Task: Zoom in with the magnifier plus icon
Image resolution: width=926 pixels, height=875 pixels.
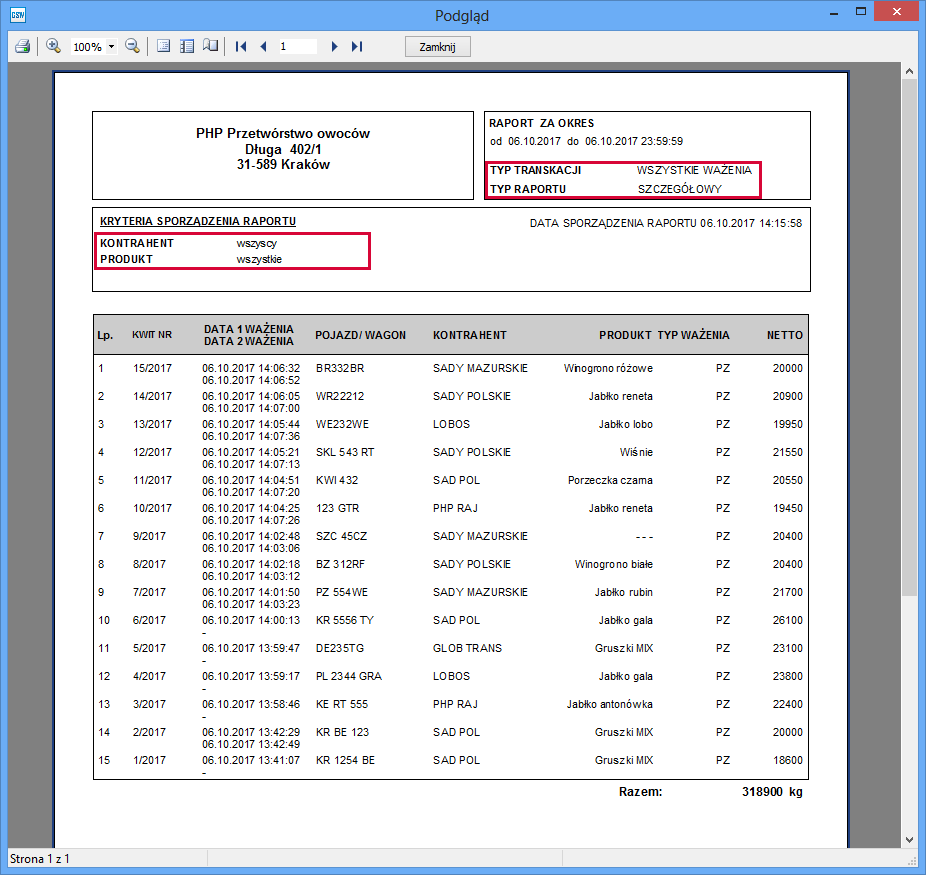Action: (x=54, y=47)
